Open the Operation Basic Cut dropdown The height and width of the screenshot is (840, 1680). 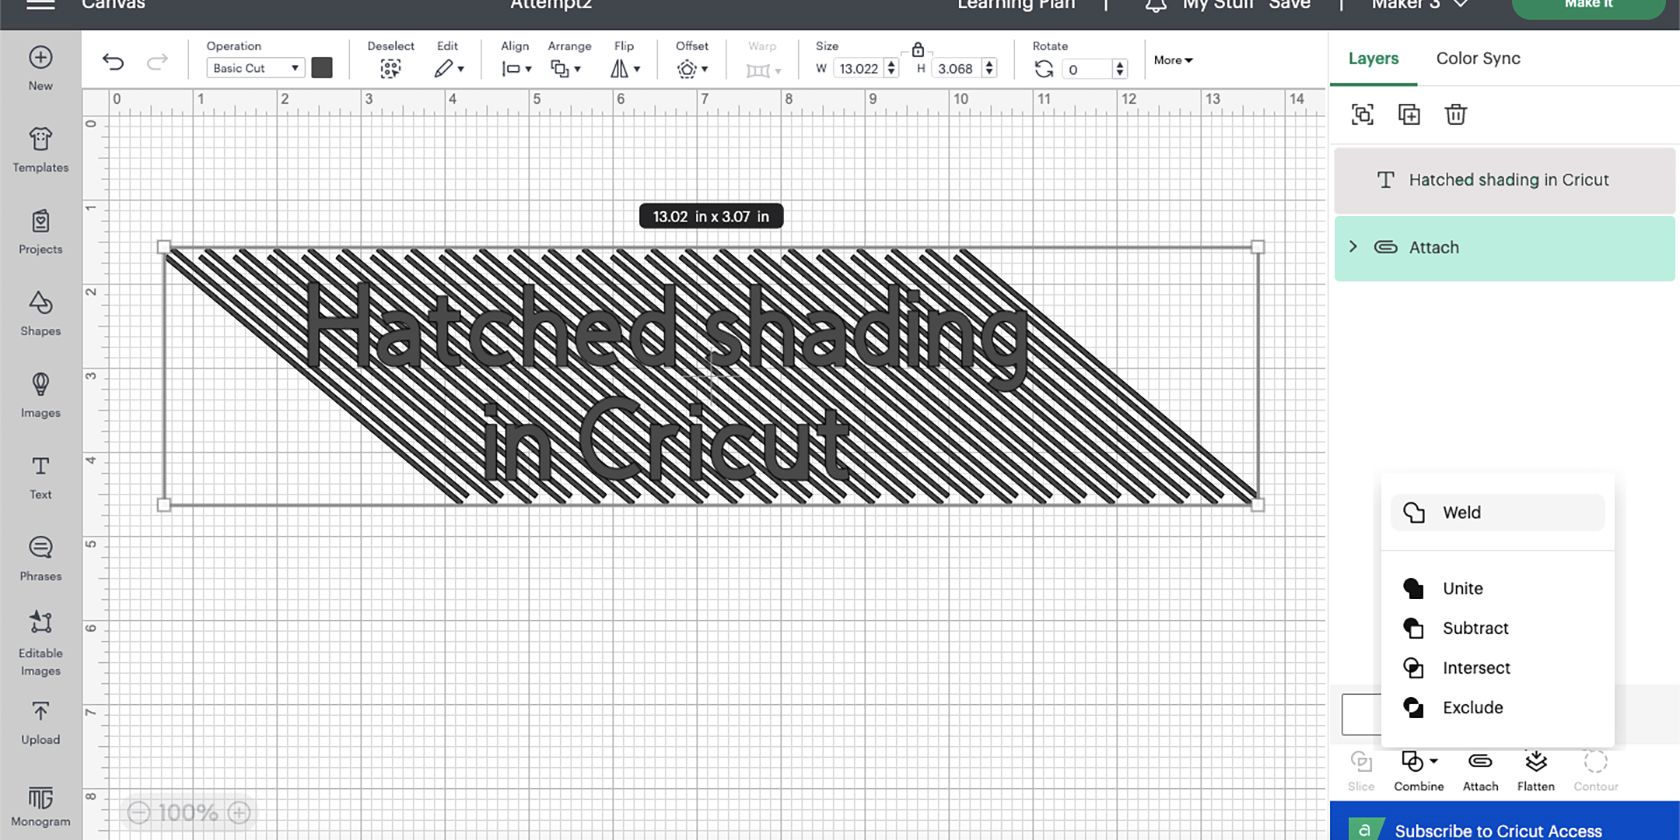pyautogui.click(x=255, y=68)
